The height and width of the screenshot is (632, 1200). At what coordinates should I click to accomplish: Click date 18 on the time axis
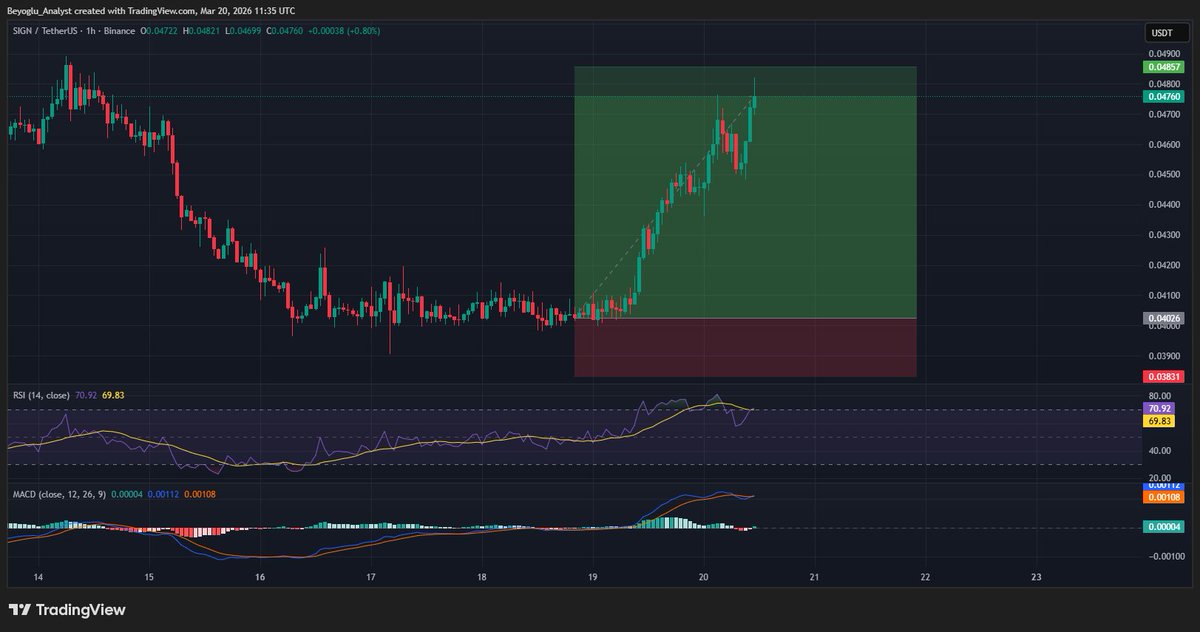point(482,577)
